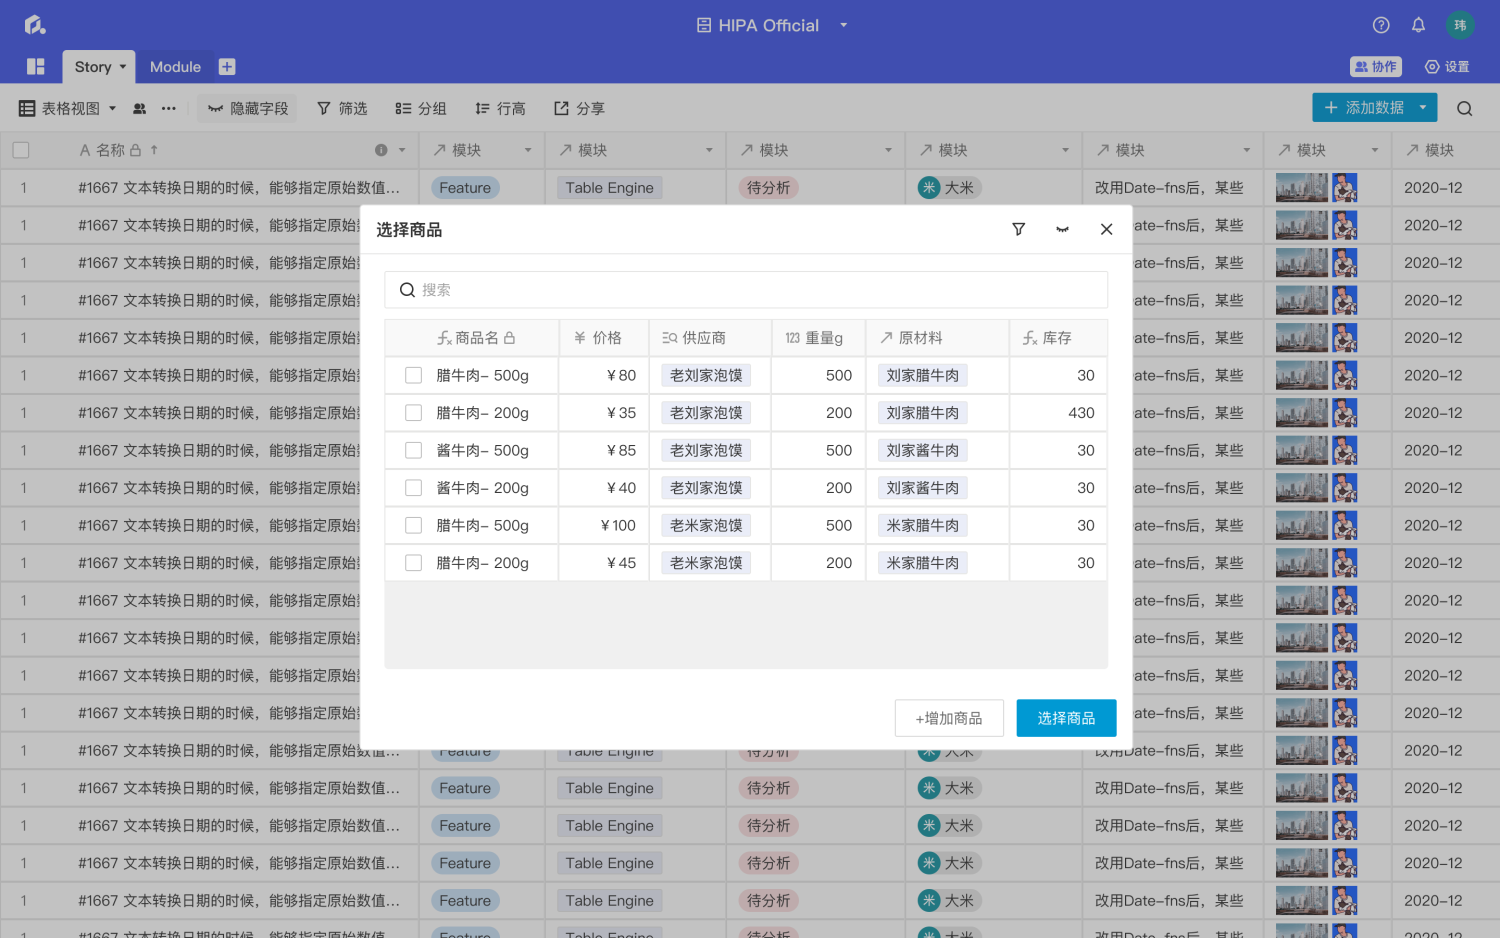Expand the 名称 column header dropdown
This screenshot has height=938, width=1500.
click(x=402, y=150)
